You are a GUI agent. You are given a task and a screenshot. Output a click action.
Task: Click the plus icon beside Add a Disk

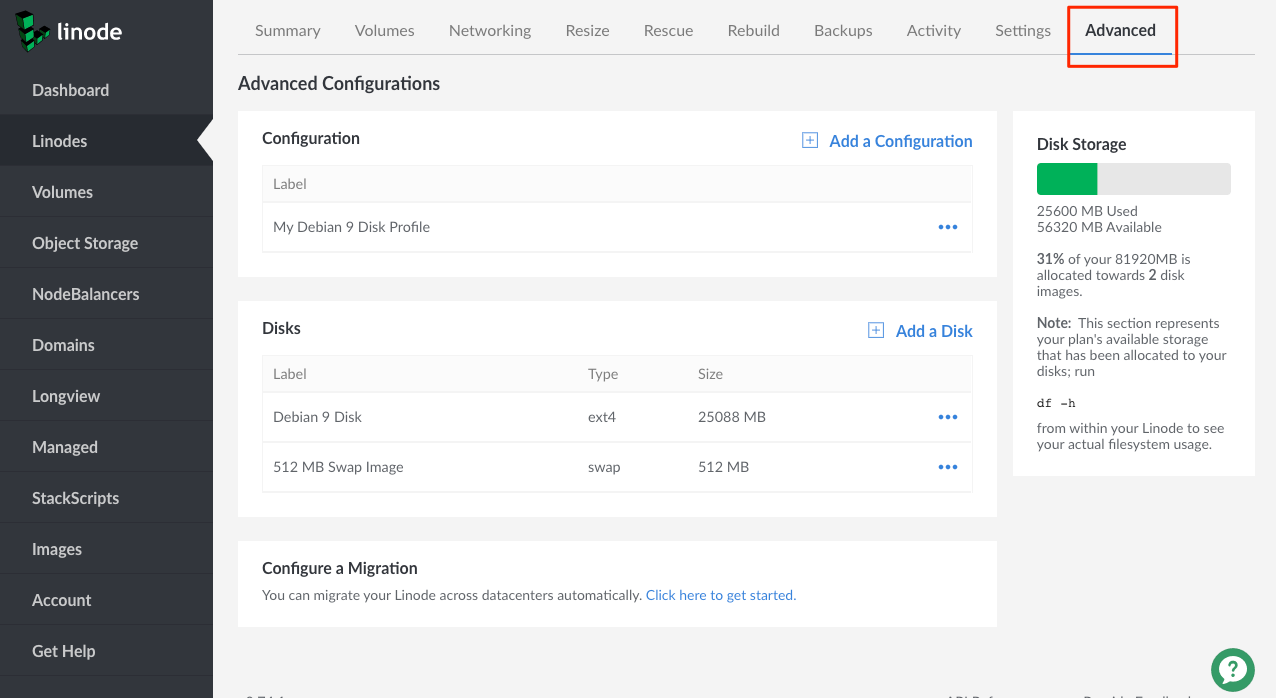pyautogui.click(x=876, y=331)
